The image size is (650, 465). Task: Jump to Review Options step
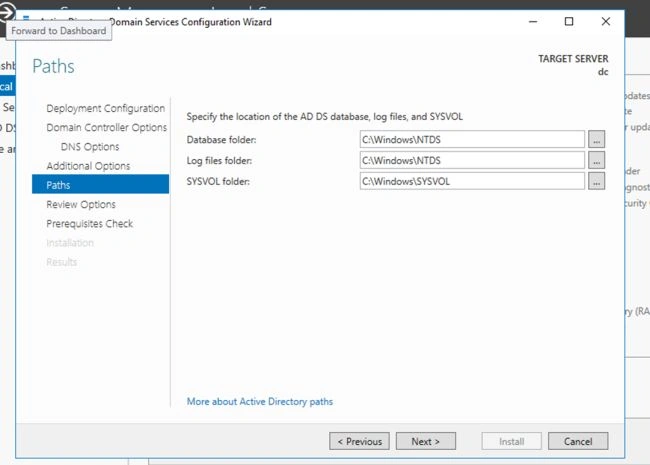[x=81, y=204]
